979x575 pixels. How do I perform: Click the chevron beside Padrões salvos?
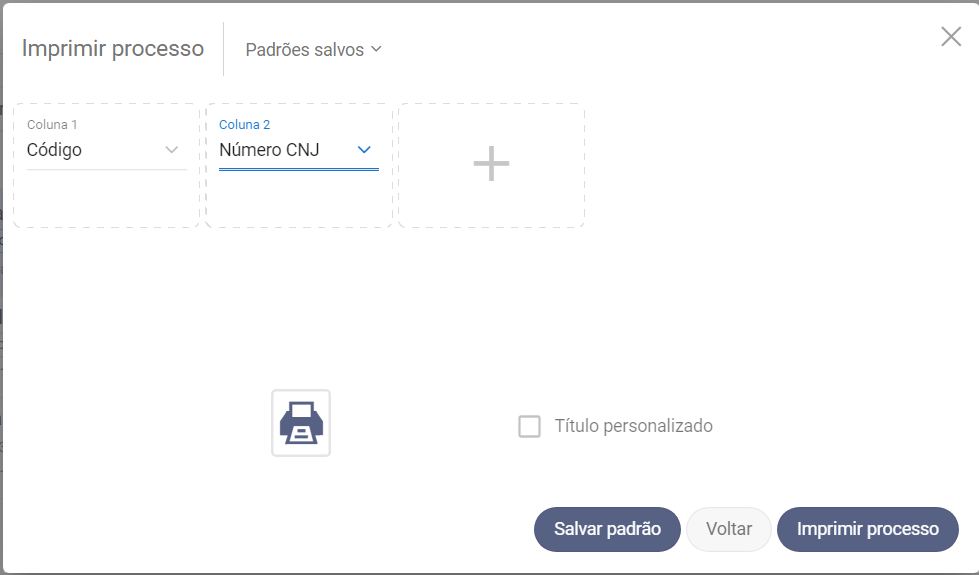(x=376, y=49)
